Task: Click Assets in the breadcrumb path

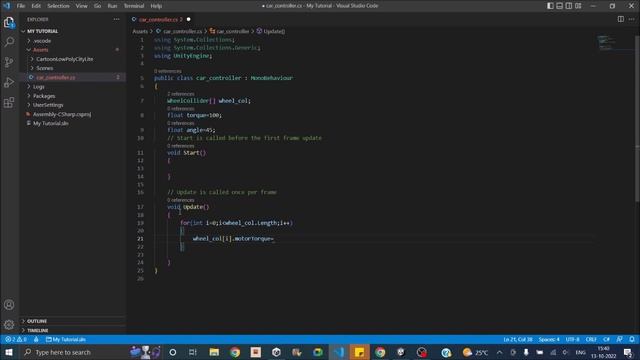Action: (x=140, y=31)
